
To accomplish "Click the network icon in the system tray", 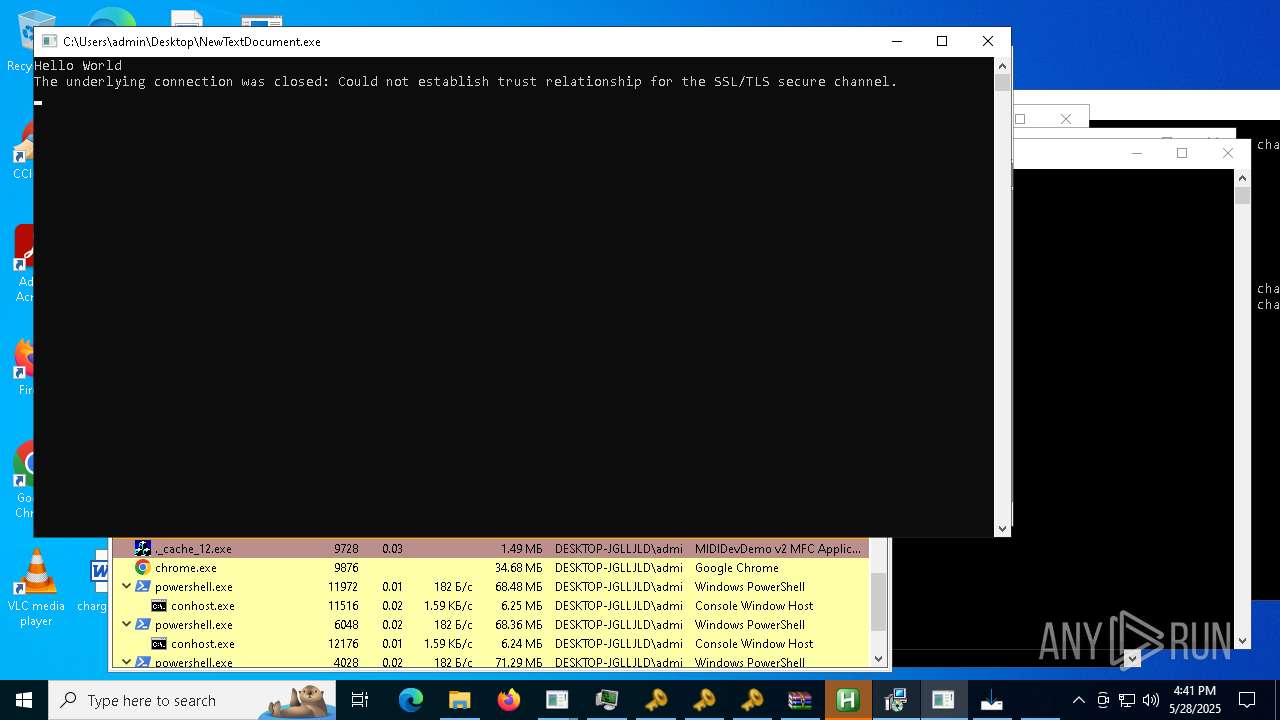I will tap(1126, 700).
